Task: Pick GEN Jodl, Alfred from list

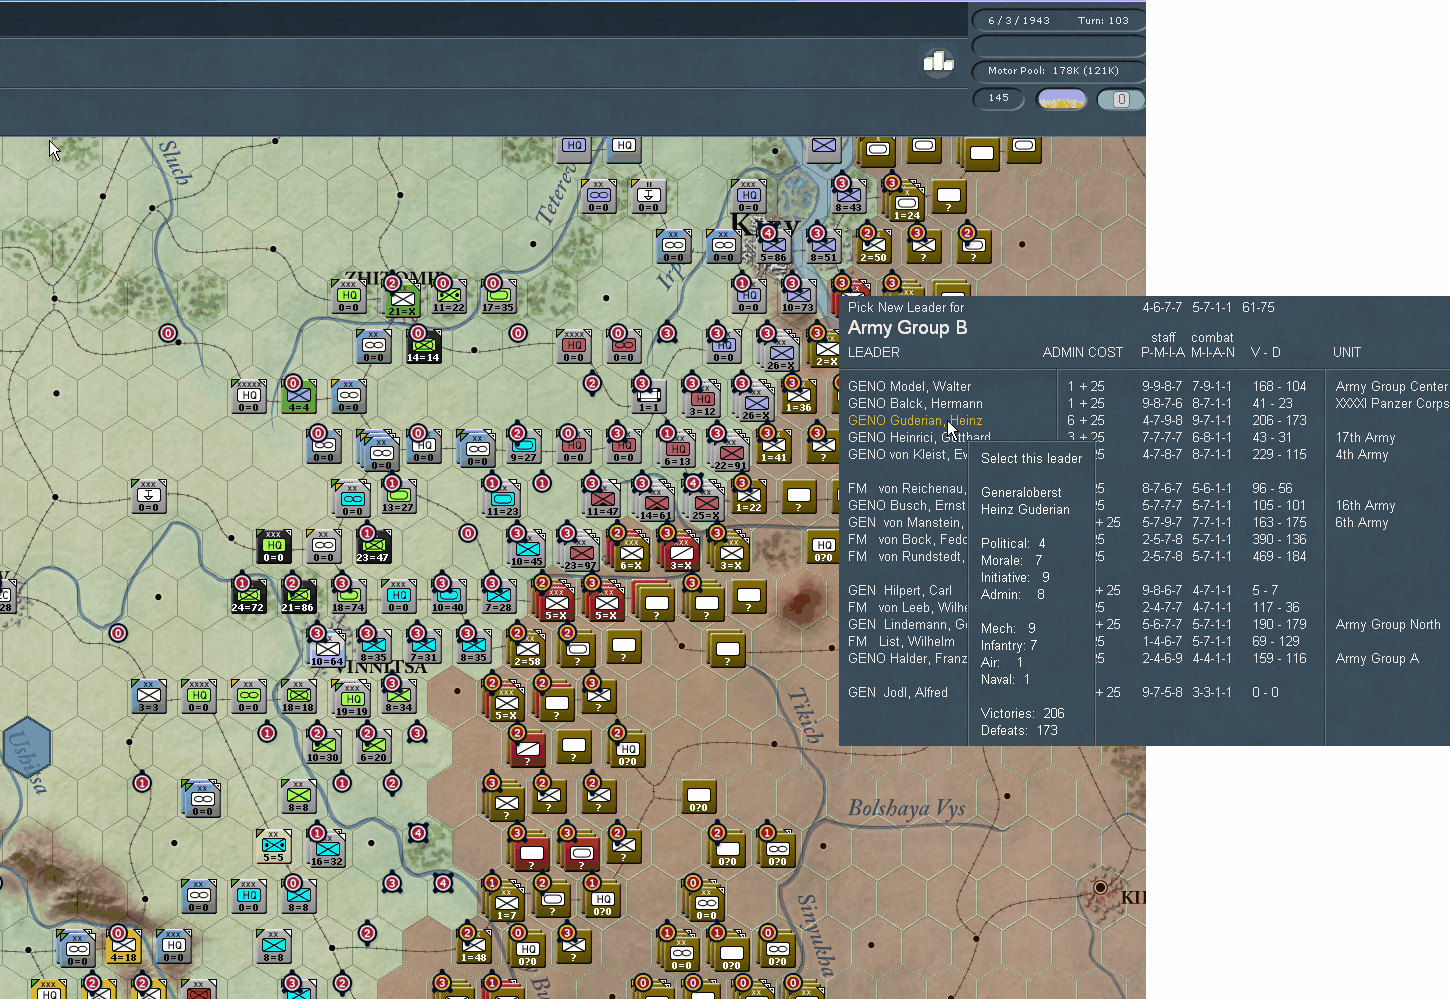Action: (x=898, y=692)
